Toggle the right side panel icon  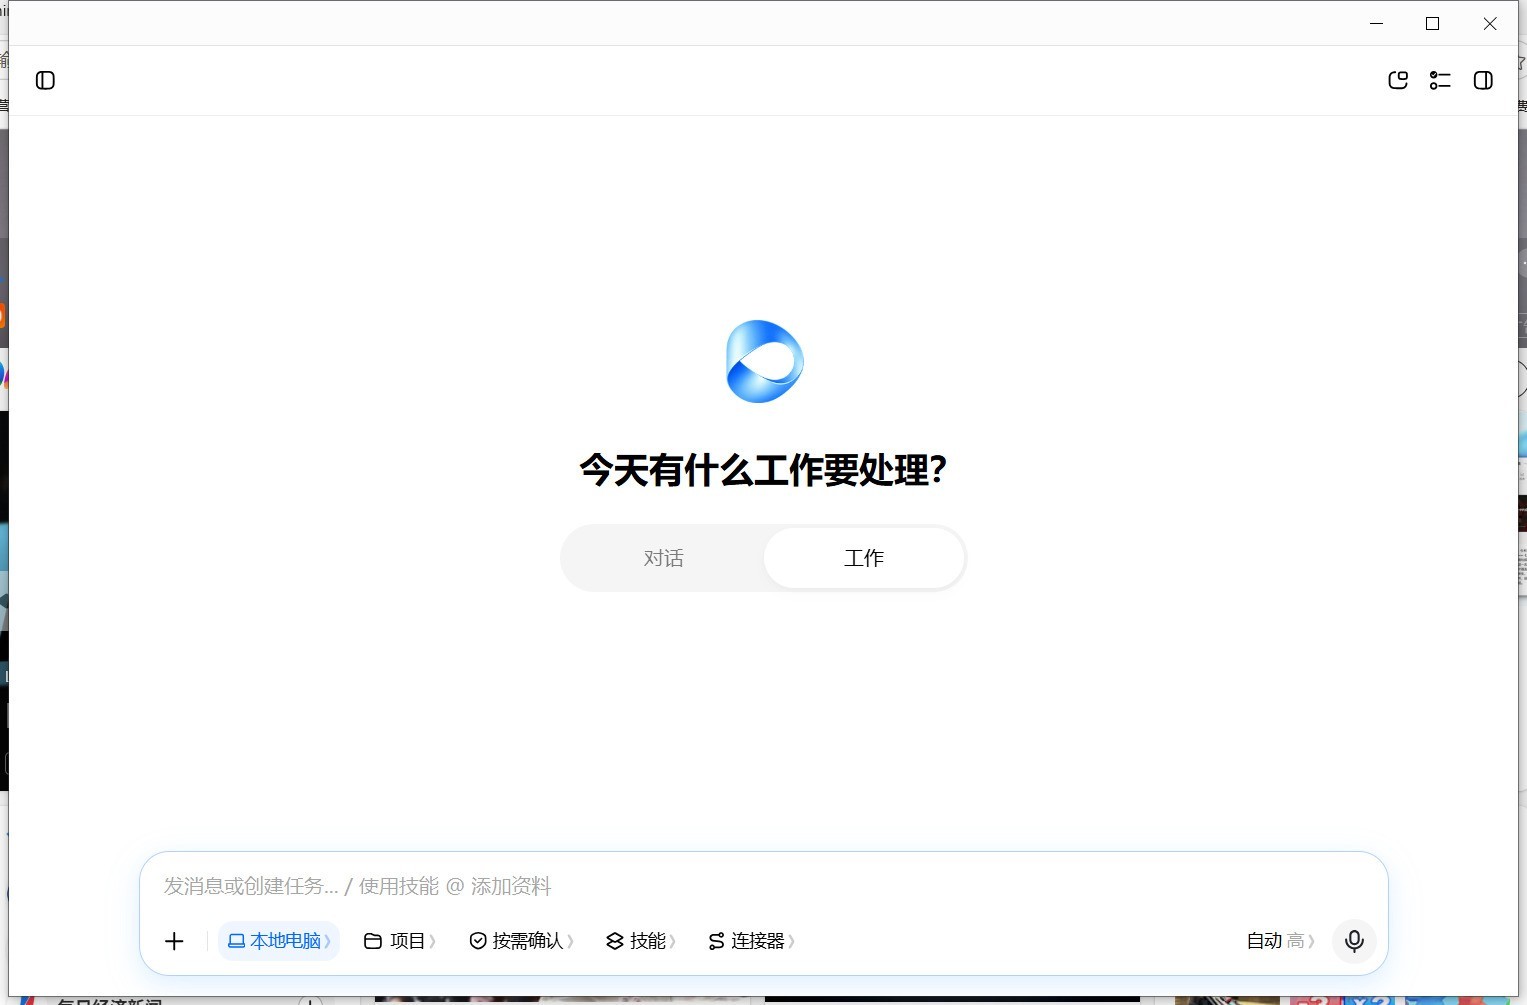tap(1483, 80)
